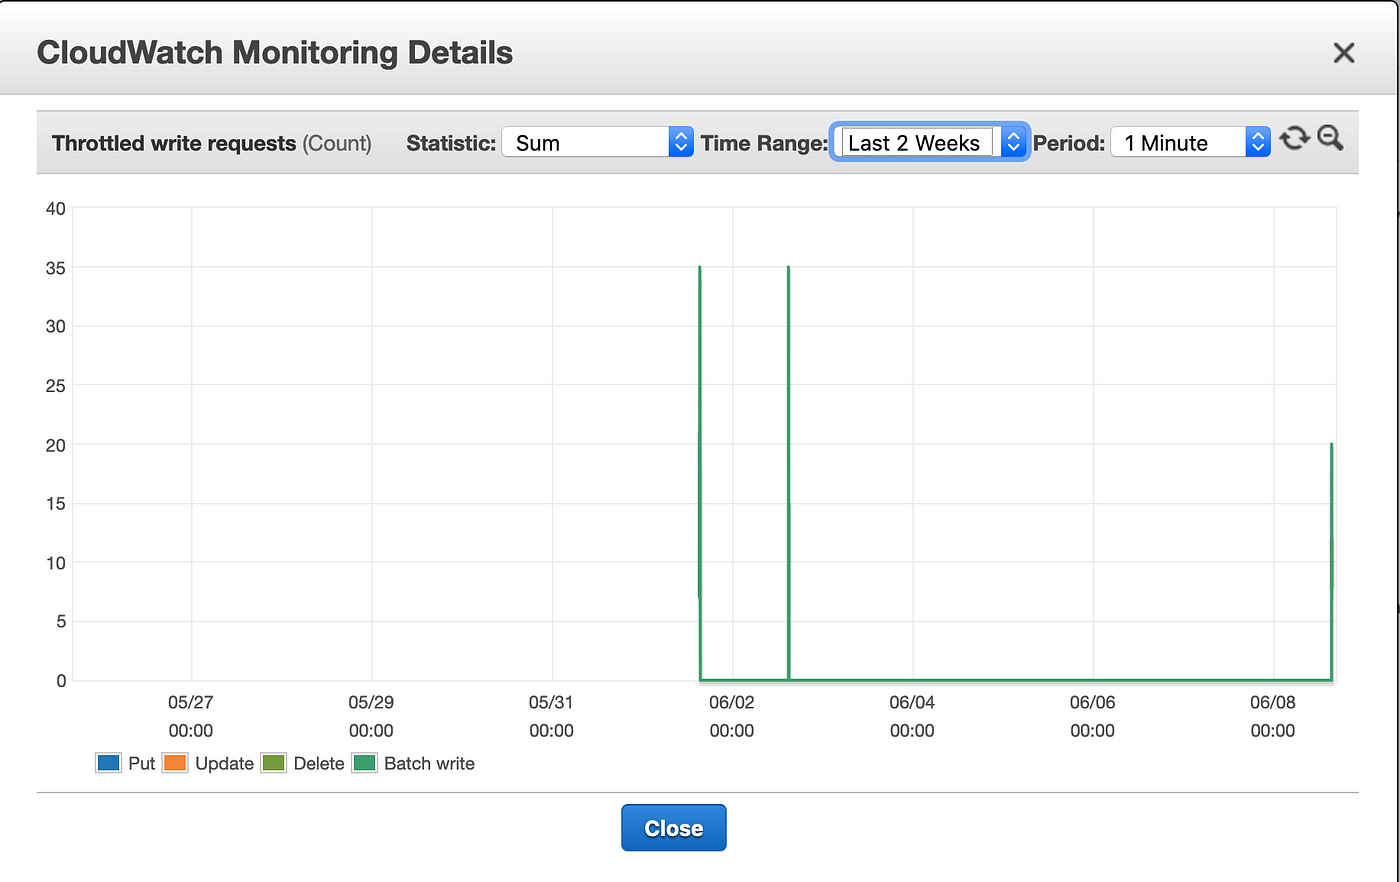Click the Delete legend green swatch

tap(273, 763)
